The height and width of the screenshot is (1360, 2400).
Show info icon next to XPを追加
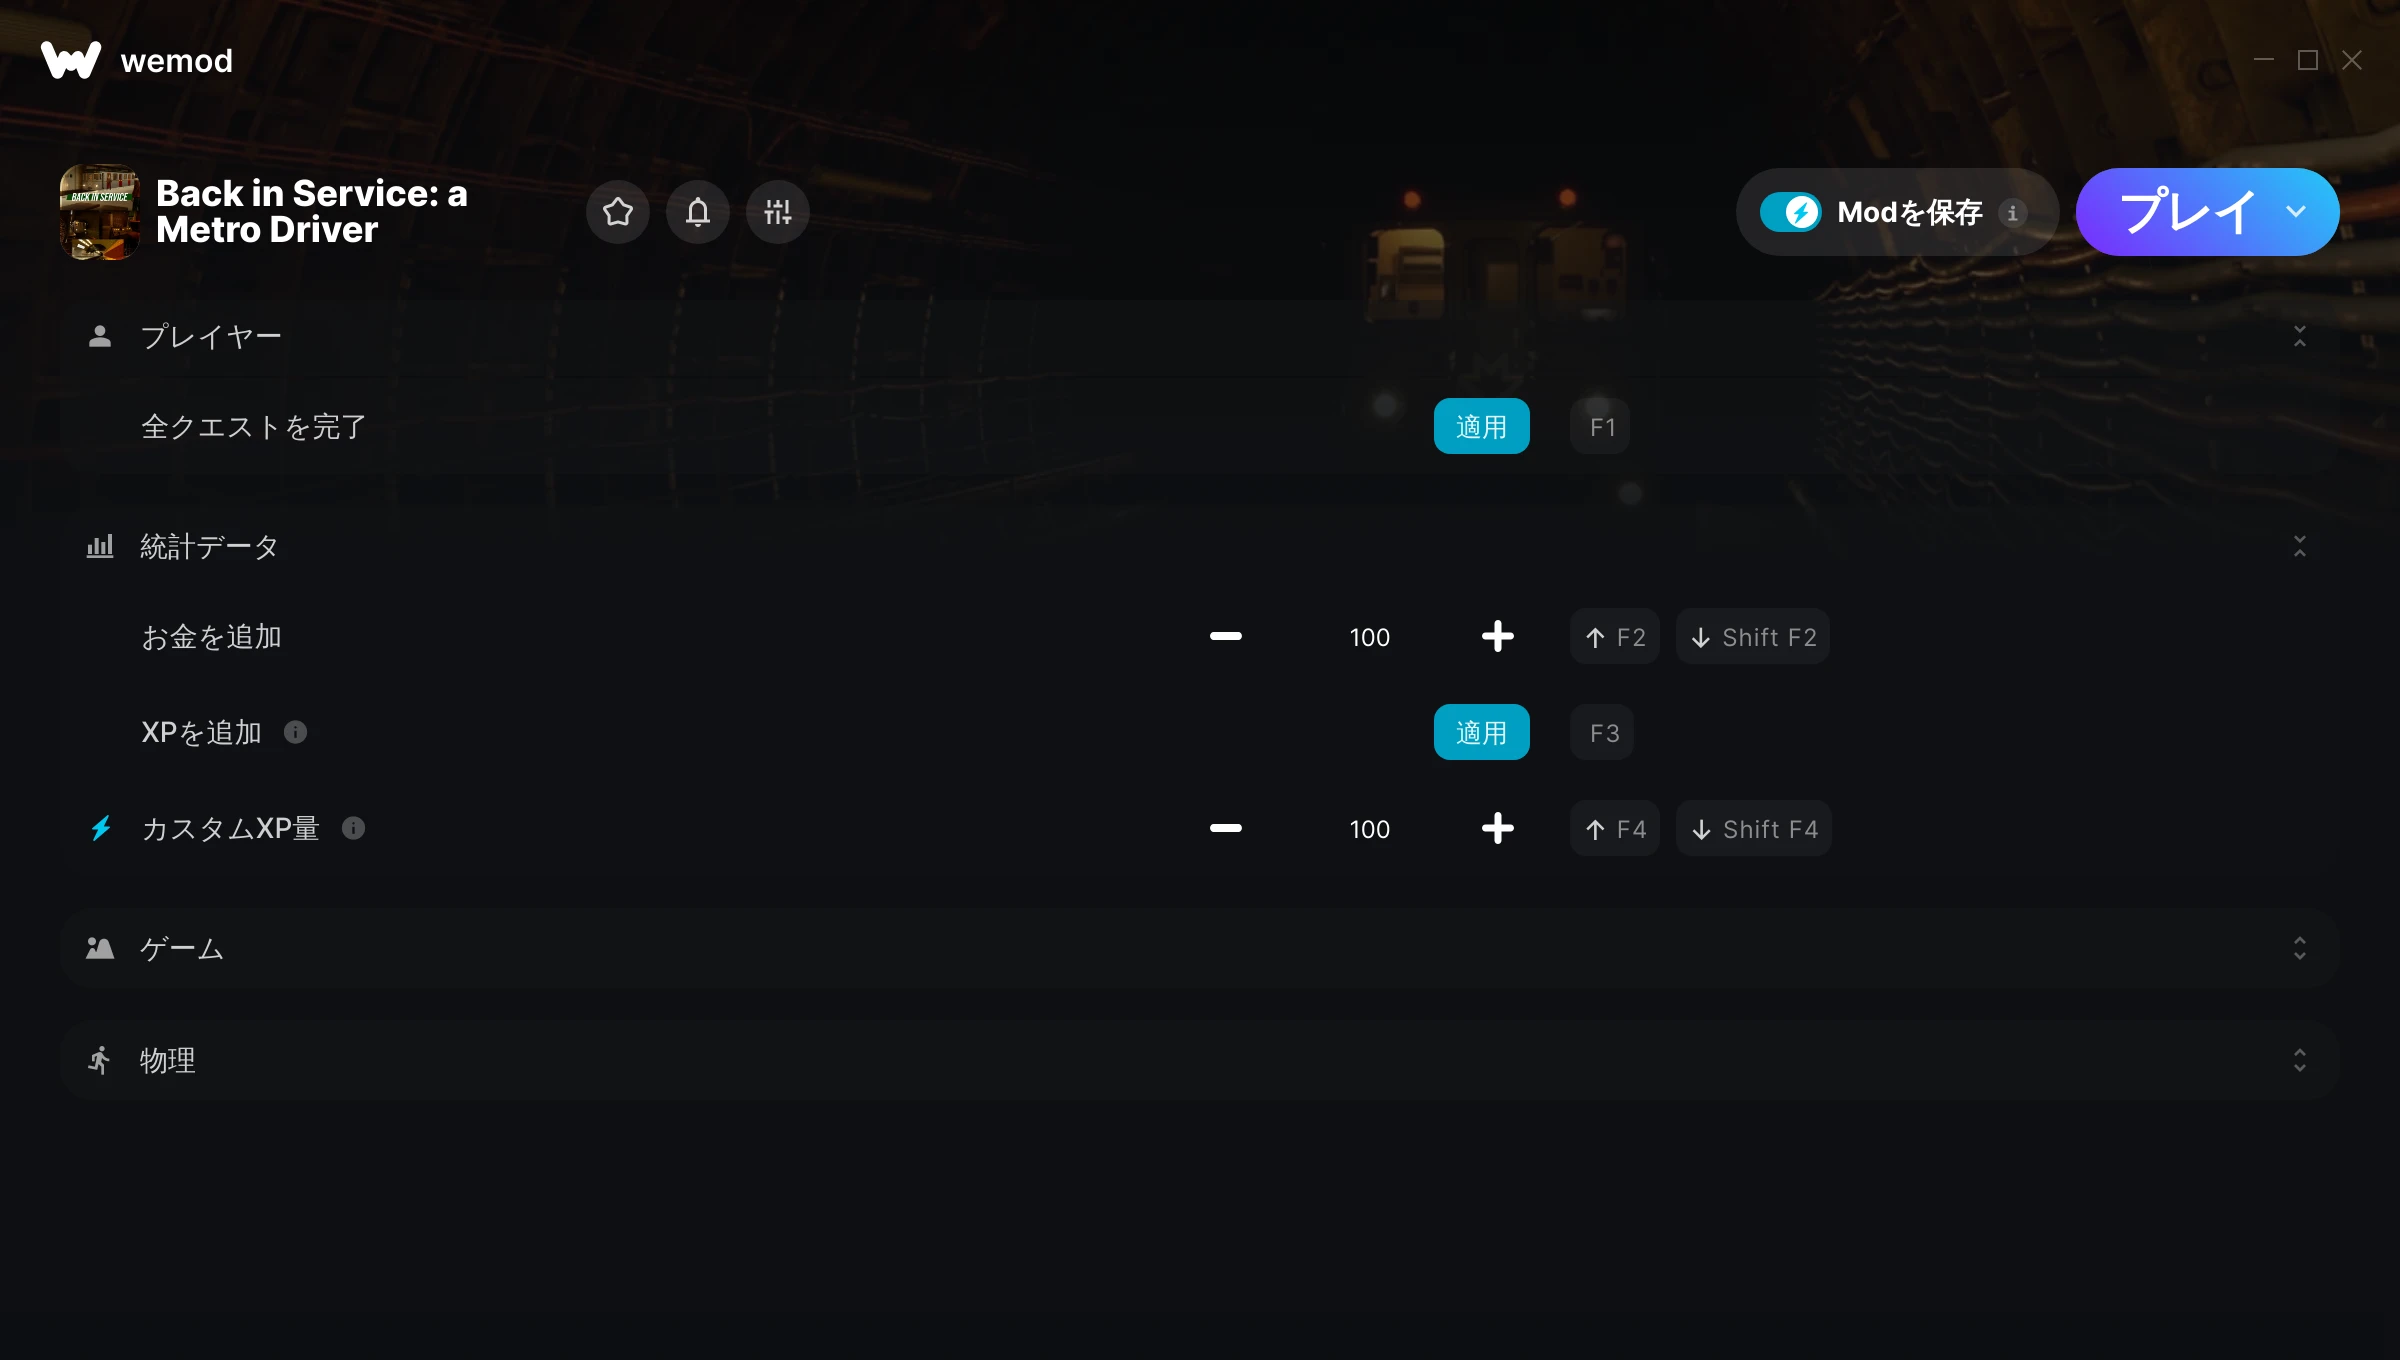click(x=295, y=732)
